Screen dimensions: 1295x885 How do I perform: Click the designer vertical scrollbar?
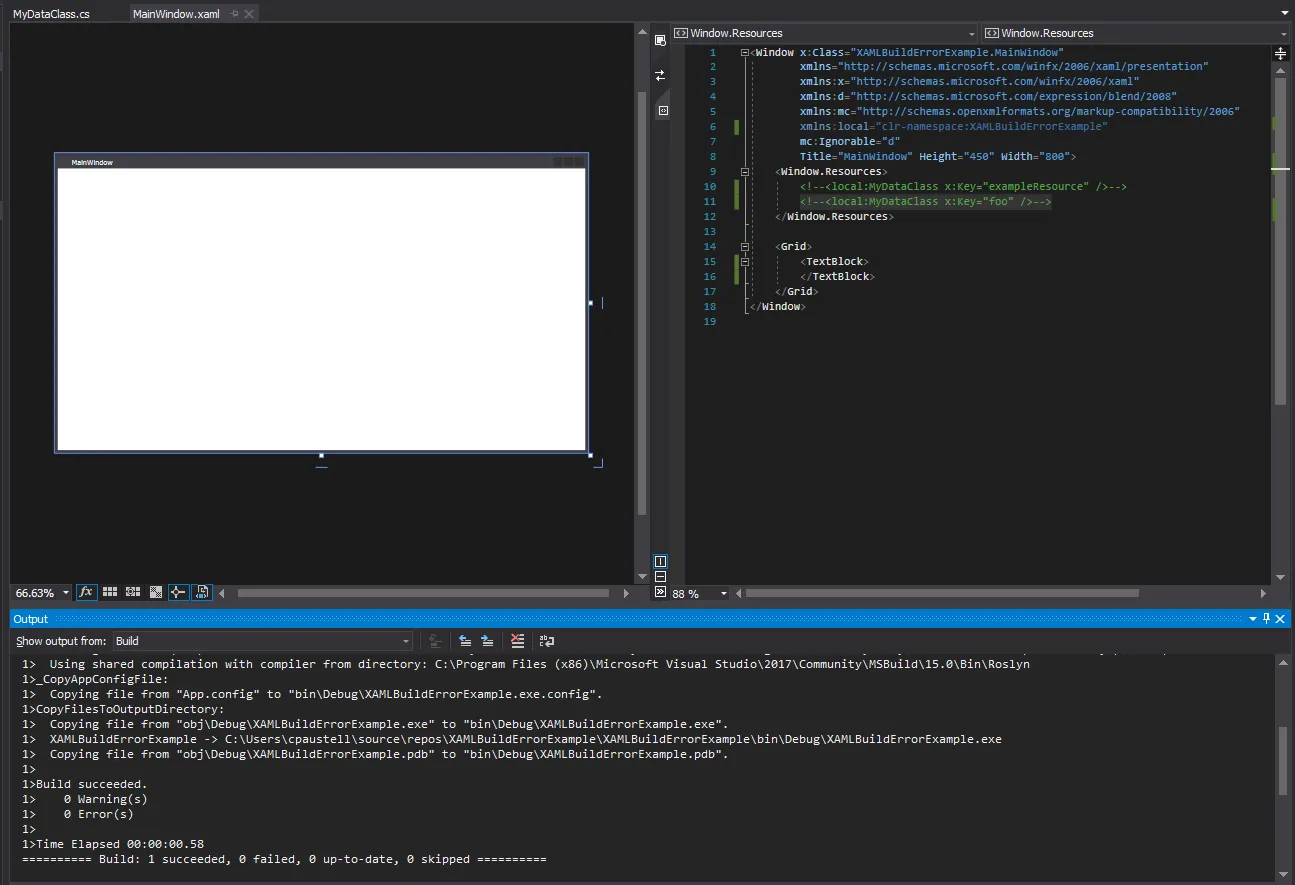pos(642,303)
